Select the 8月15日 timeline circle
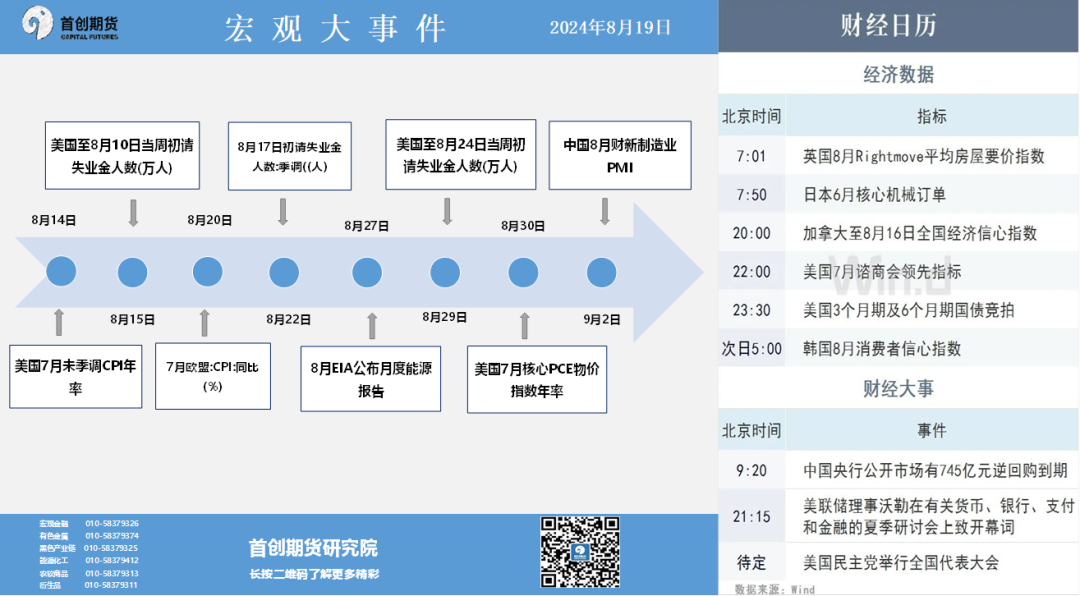 132,272
